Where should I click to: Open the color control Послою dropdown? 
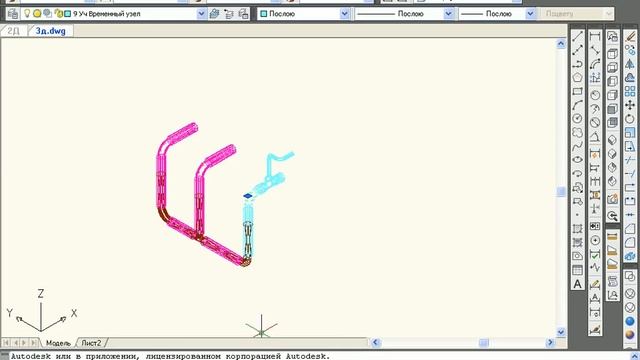(344, 13)
